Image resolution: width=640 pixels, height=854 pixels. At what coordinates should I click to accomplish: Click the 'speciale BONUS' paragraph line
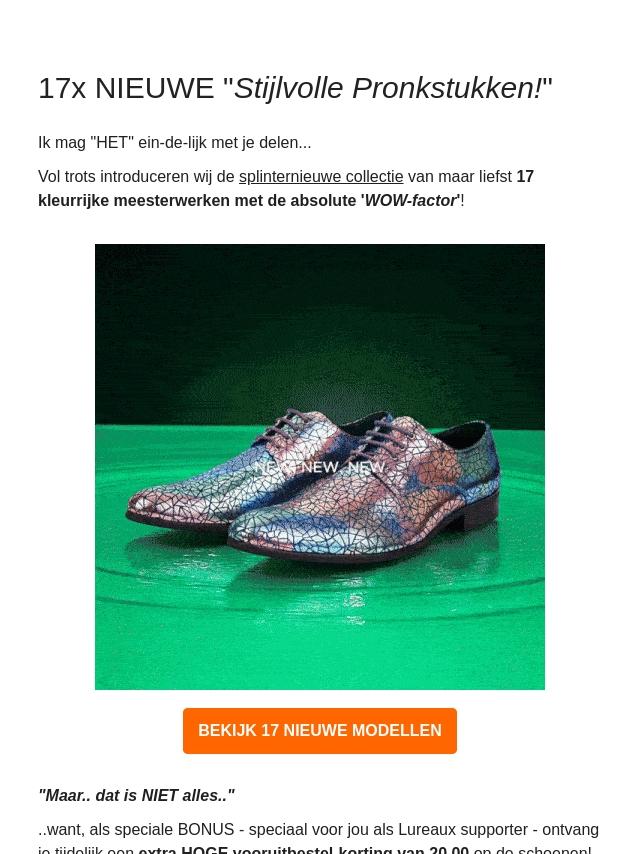318,830
